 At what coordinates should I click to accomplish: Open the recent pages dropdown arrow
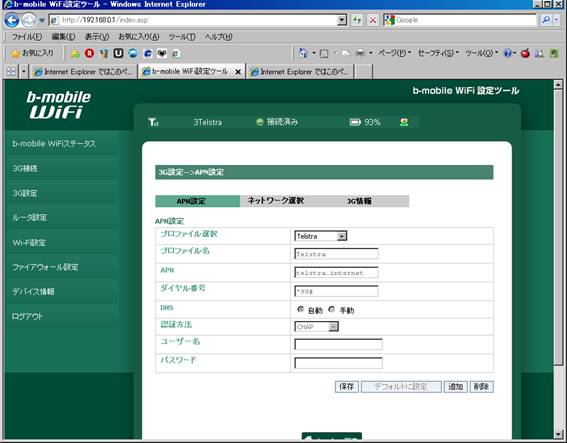(x=42, y=20)
